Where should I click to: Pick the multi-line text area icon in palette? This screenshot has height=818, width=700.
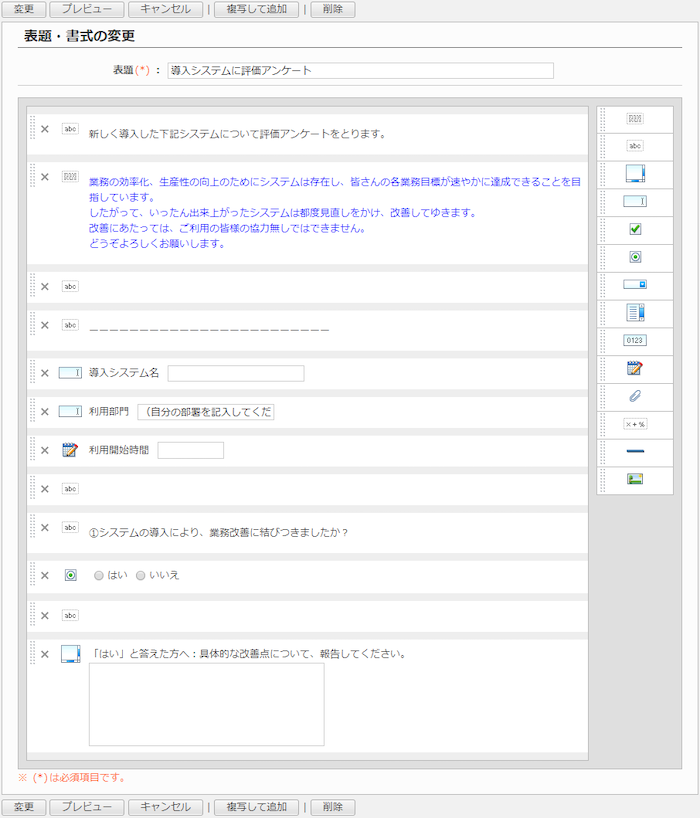[x=635, y=173]
